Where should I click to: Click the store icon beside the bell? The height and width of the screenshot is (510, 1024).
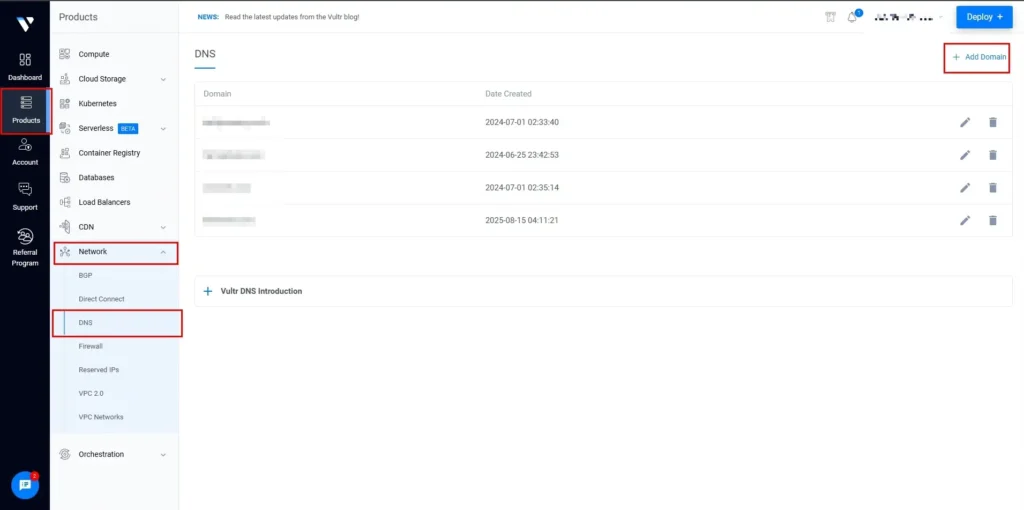[830, 18]
